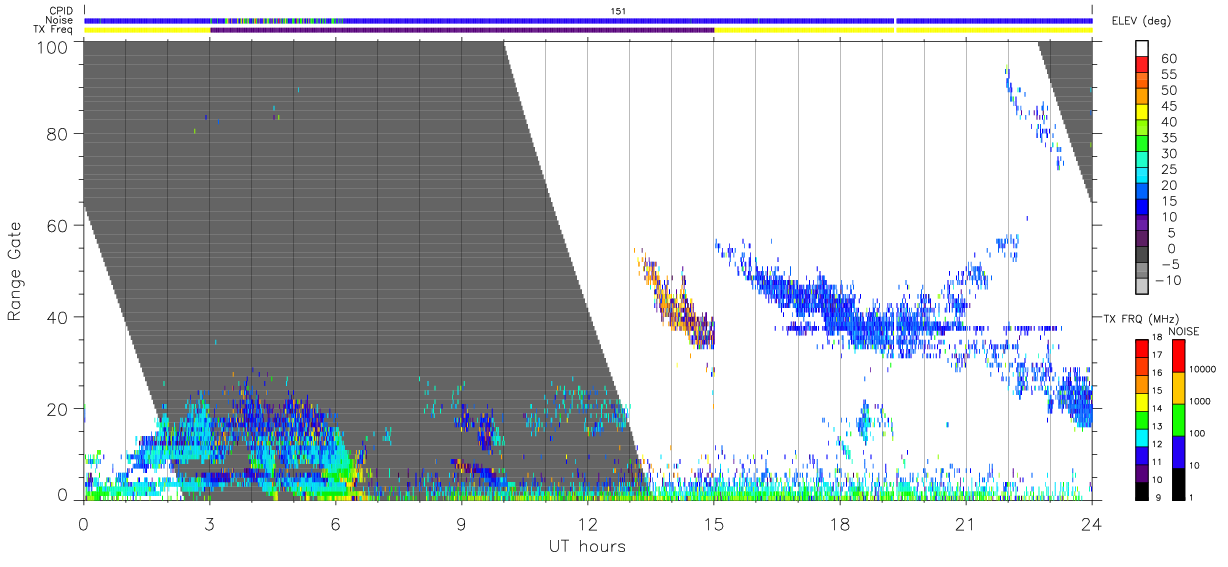Click the '80' tick label on the Range Gate axis

(57, 133)
